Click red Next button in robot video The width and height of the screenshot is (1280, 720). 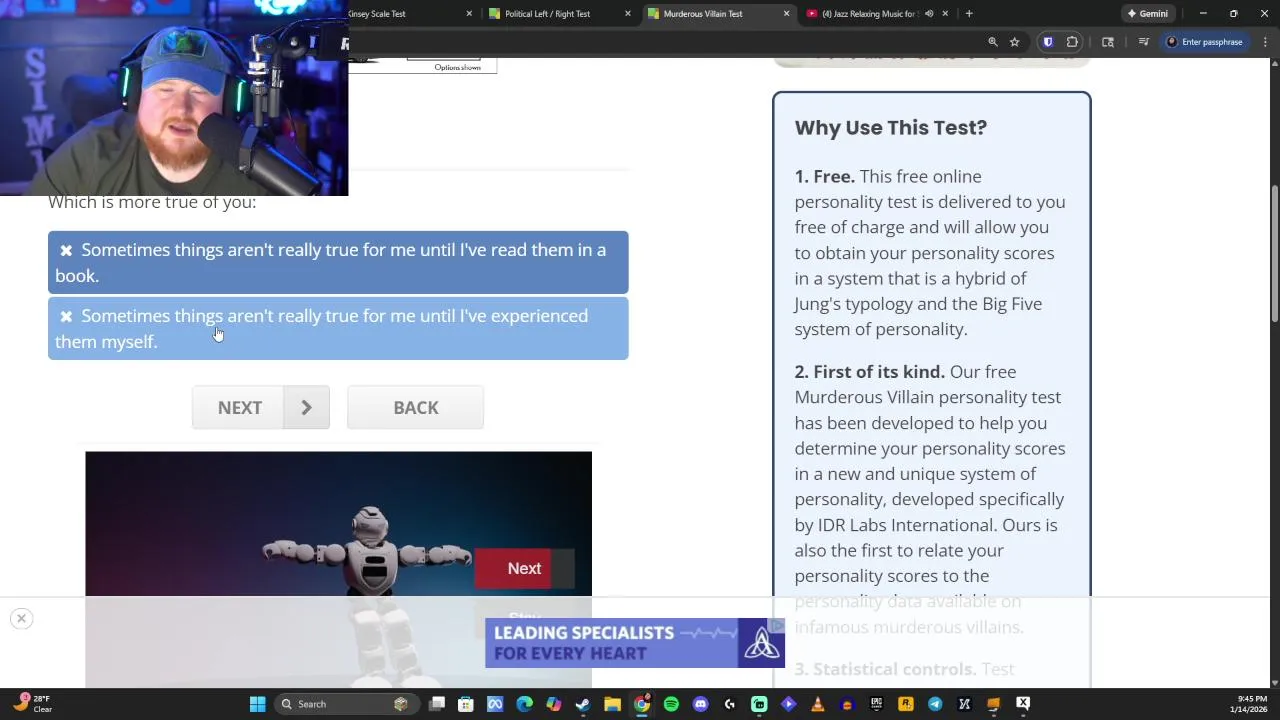[524, 568]
